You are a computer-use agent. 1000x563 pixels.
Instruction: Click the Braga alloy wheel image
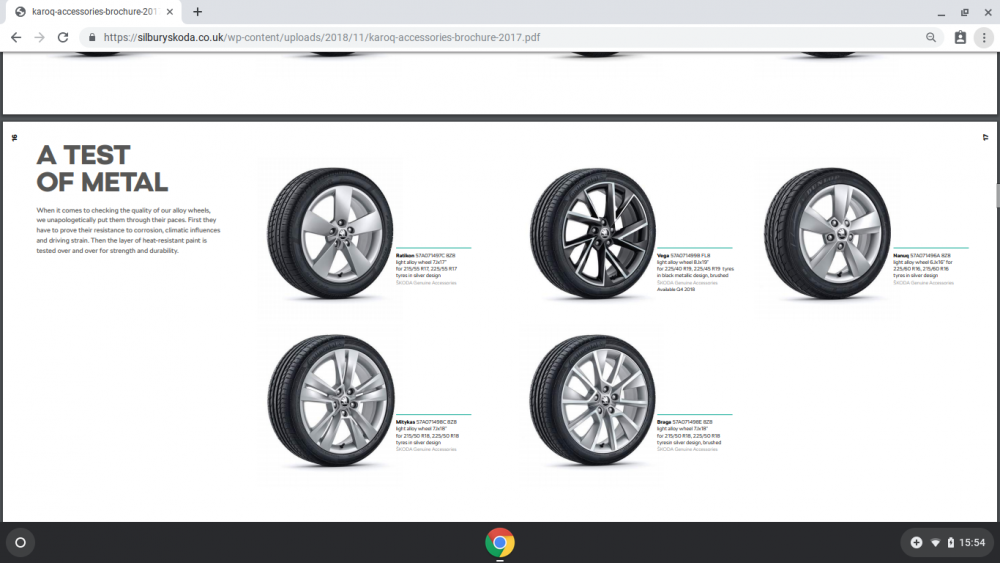point(592,400)
